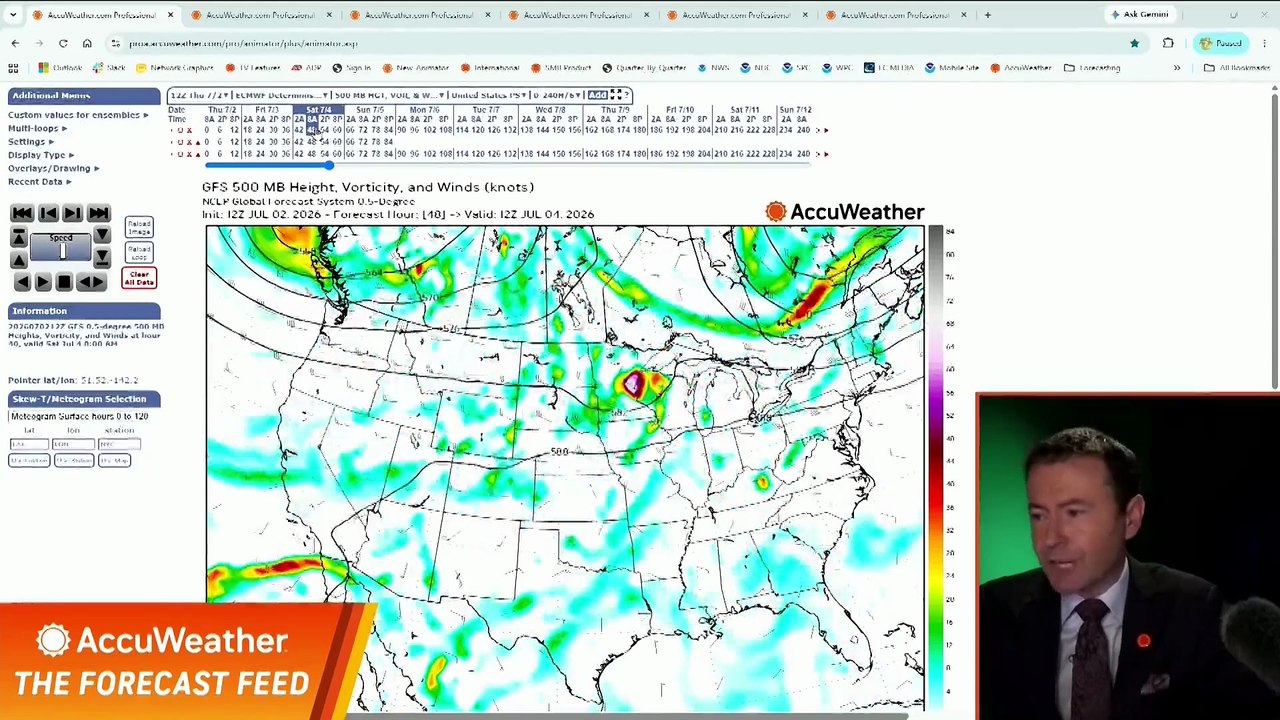Jump to first frame of the animation
The height and width of the screenshot is (720, 1280).
click(22, 213)
